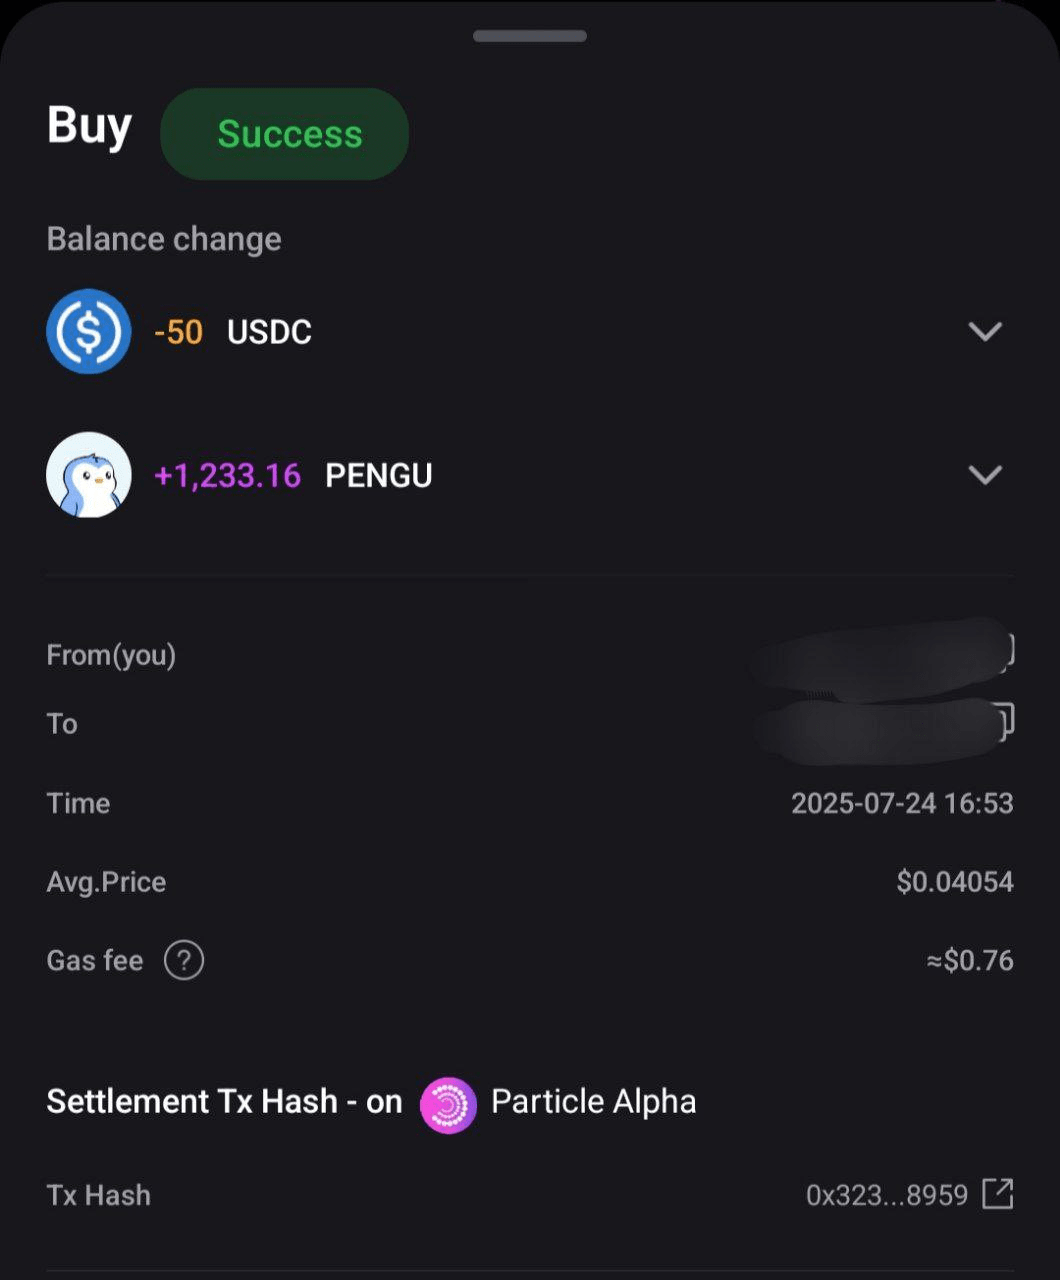Tap the -50 USDC amount
The image size is (1060, 1280).
179,332
